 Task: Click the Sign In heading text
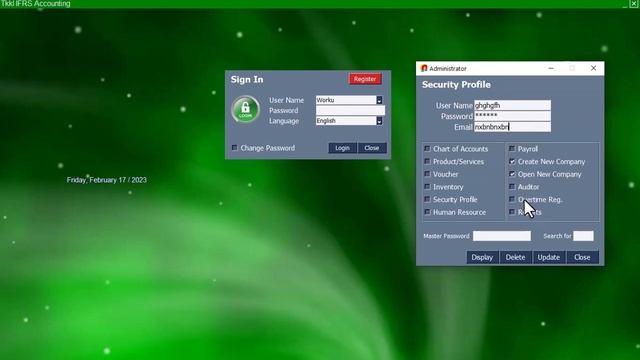[x=247, y=80]
